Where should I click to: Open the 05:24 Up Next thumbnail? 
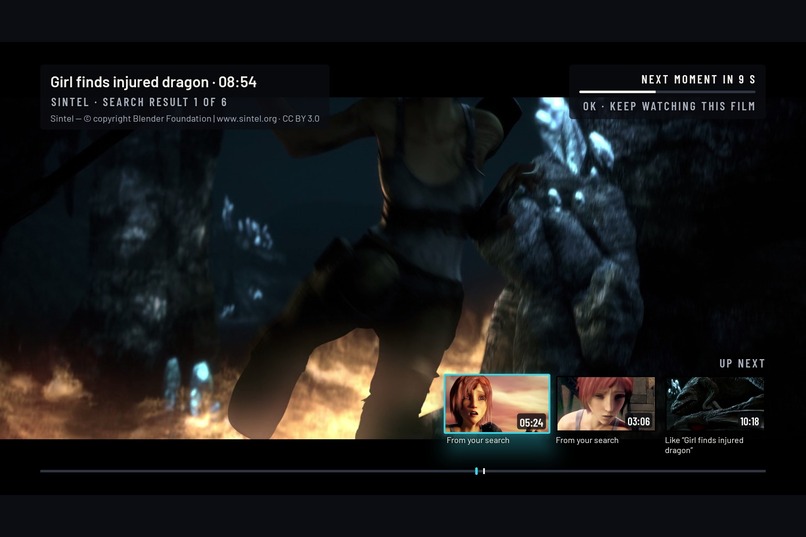click(497, 404)
